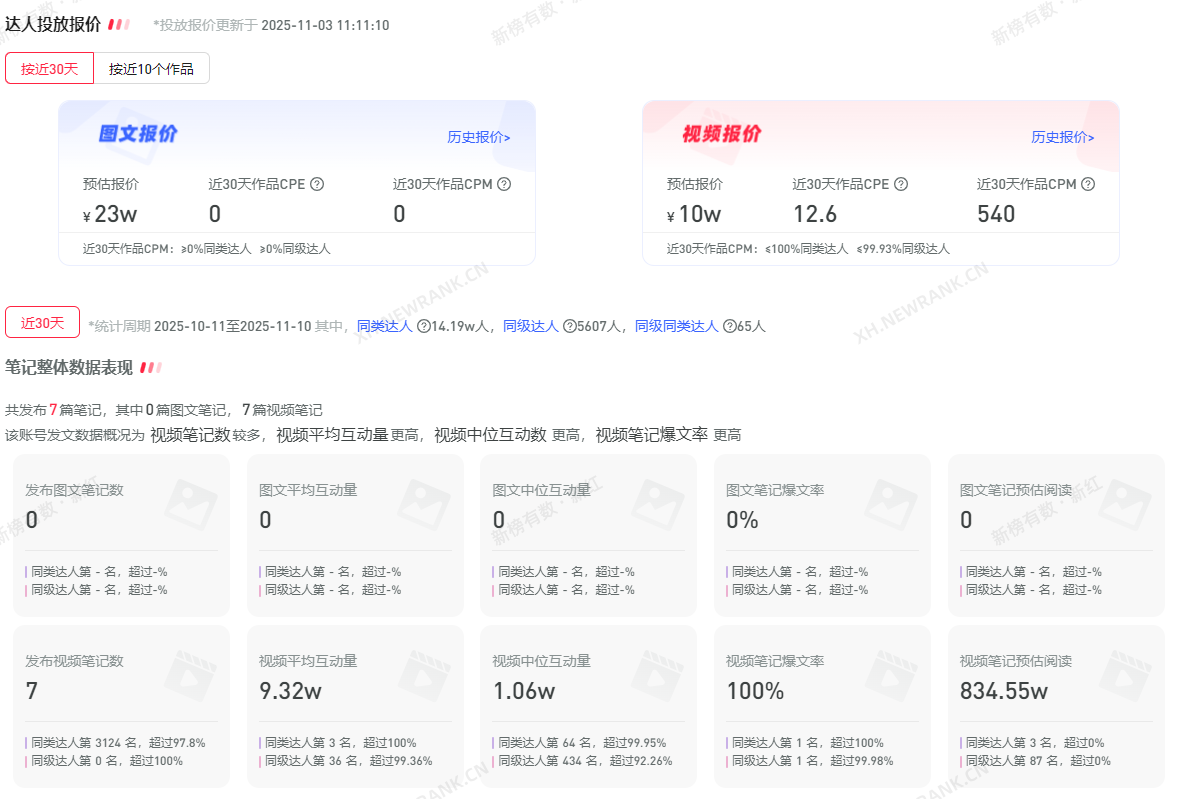Viewport: 1185px width, 799px height.
Task: Click image icon in 发布图文笔记数 card
Action: 190,503
